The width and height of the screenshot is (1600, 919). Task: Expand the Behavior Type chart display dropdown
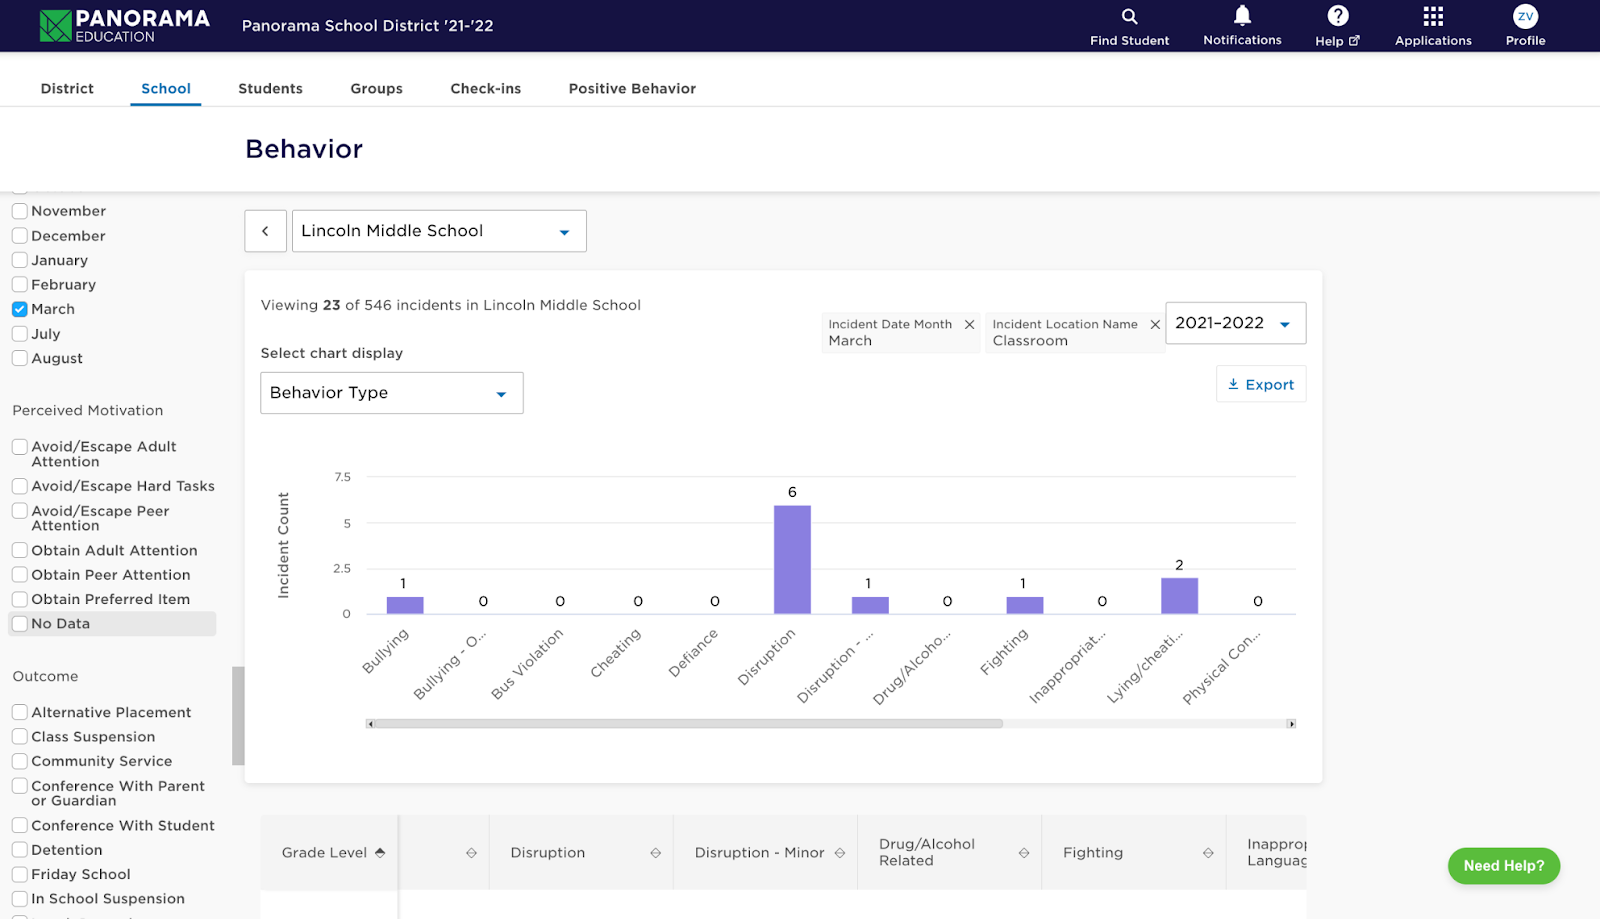391,393
